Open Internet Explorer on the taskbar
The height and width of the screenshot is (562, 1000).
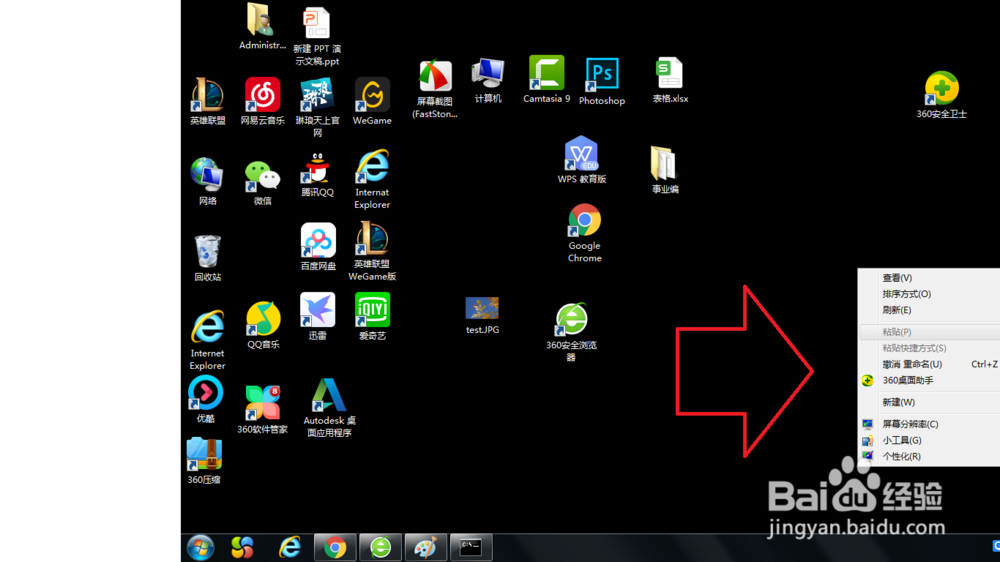(290, 548)
